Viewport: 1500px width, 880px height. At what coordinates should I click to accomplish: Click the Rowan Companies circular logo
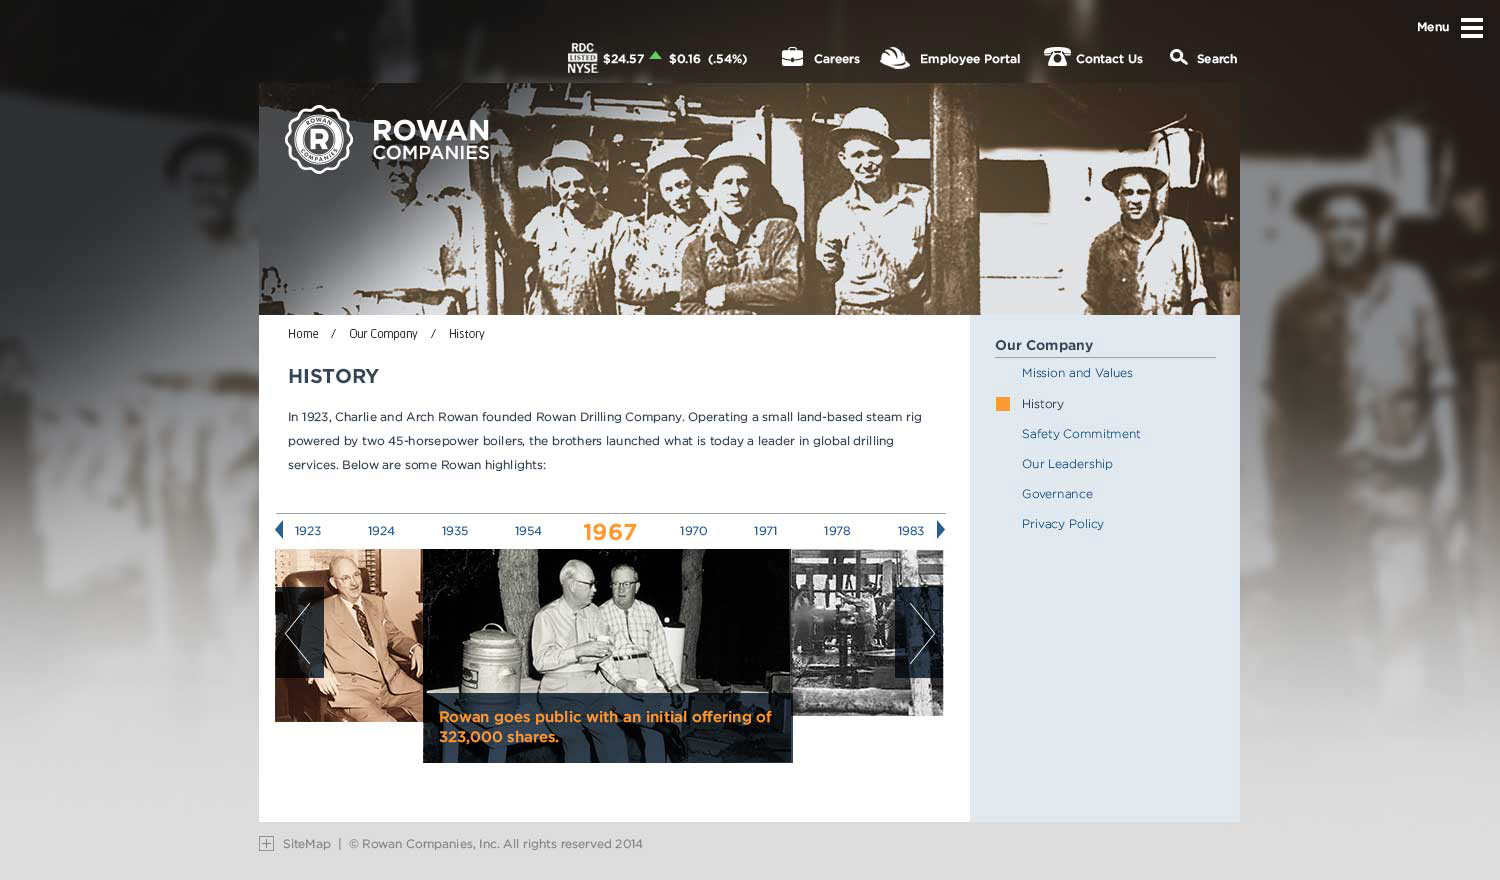tap(319, 139)
